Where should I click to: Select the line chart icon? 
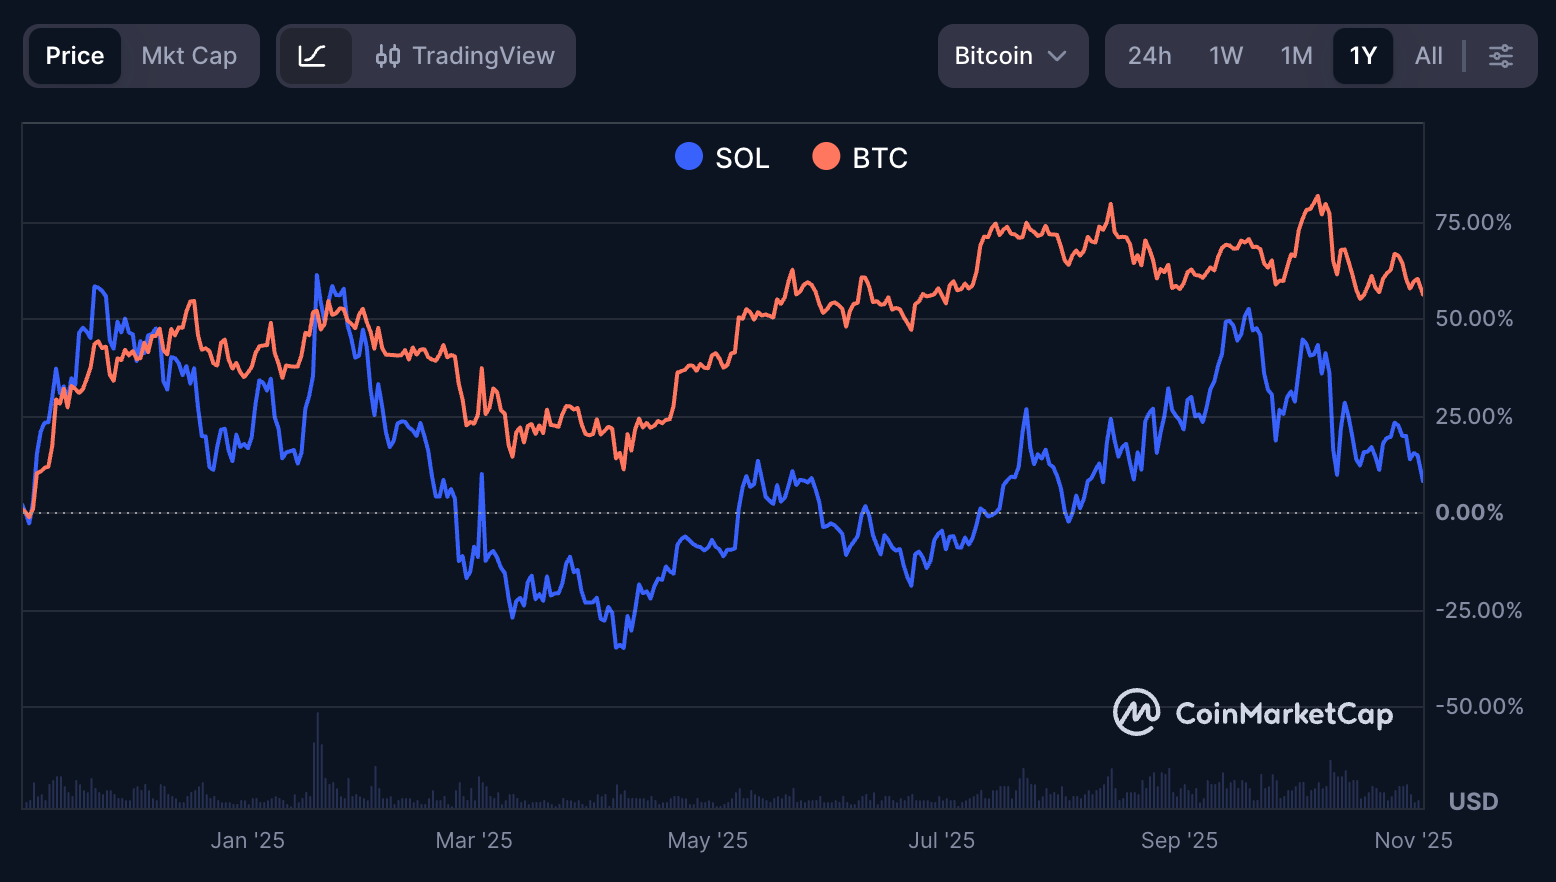pyautogui.click(x=316, y=56)
